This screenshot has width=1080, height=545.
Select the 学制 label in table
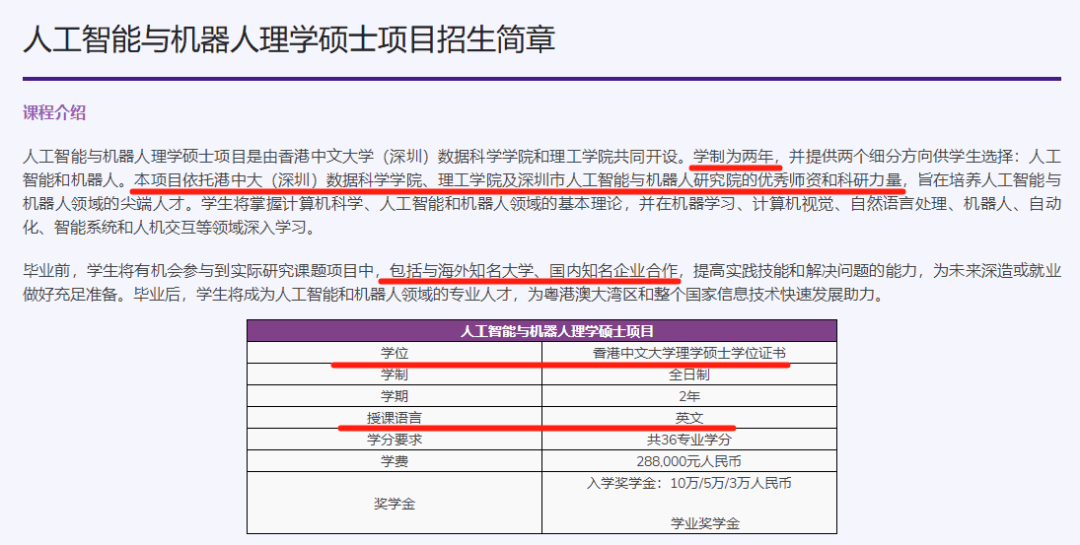(x=394, y=376)
